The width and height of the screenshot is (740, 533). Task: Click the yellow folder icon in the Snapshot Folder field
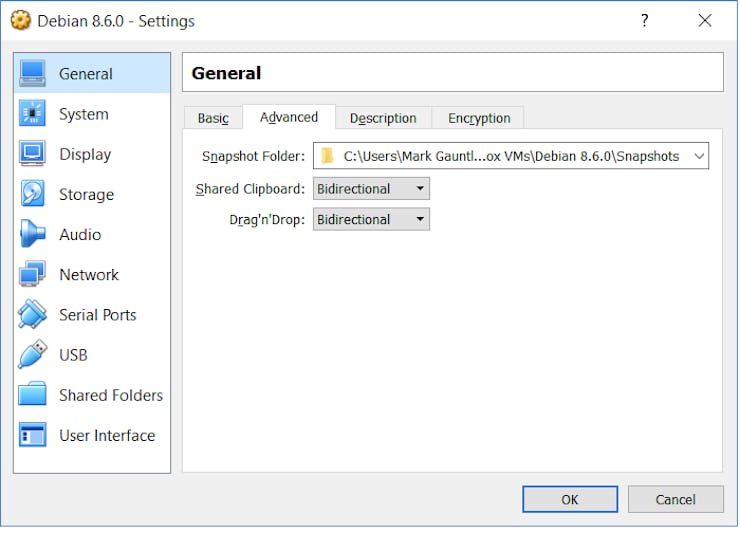(327, 156)
